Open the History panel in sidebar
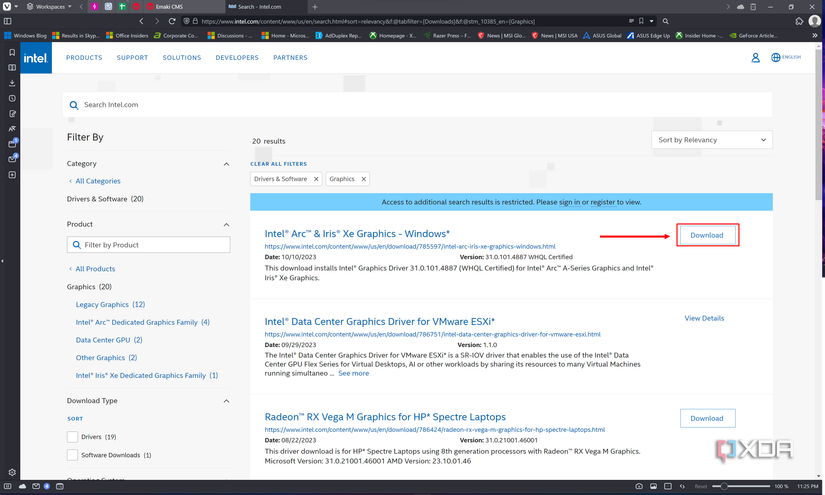Image resolution: width=825 pixels, height=495 pixels. (12, 98)
